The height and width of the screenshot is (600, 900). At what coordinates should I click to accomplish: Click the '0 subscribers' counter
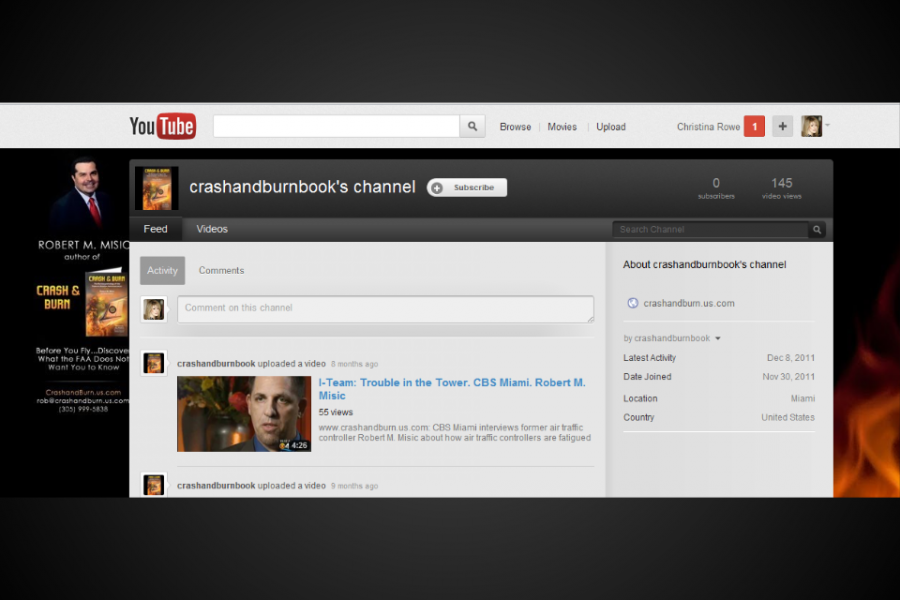tap(716, 188)
